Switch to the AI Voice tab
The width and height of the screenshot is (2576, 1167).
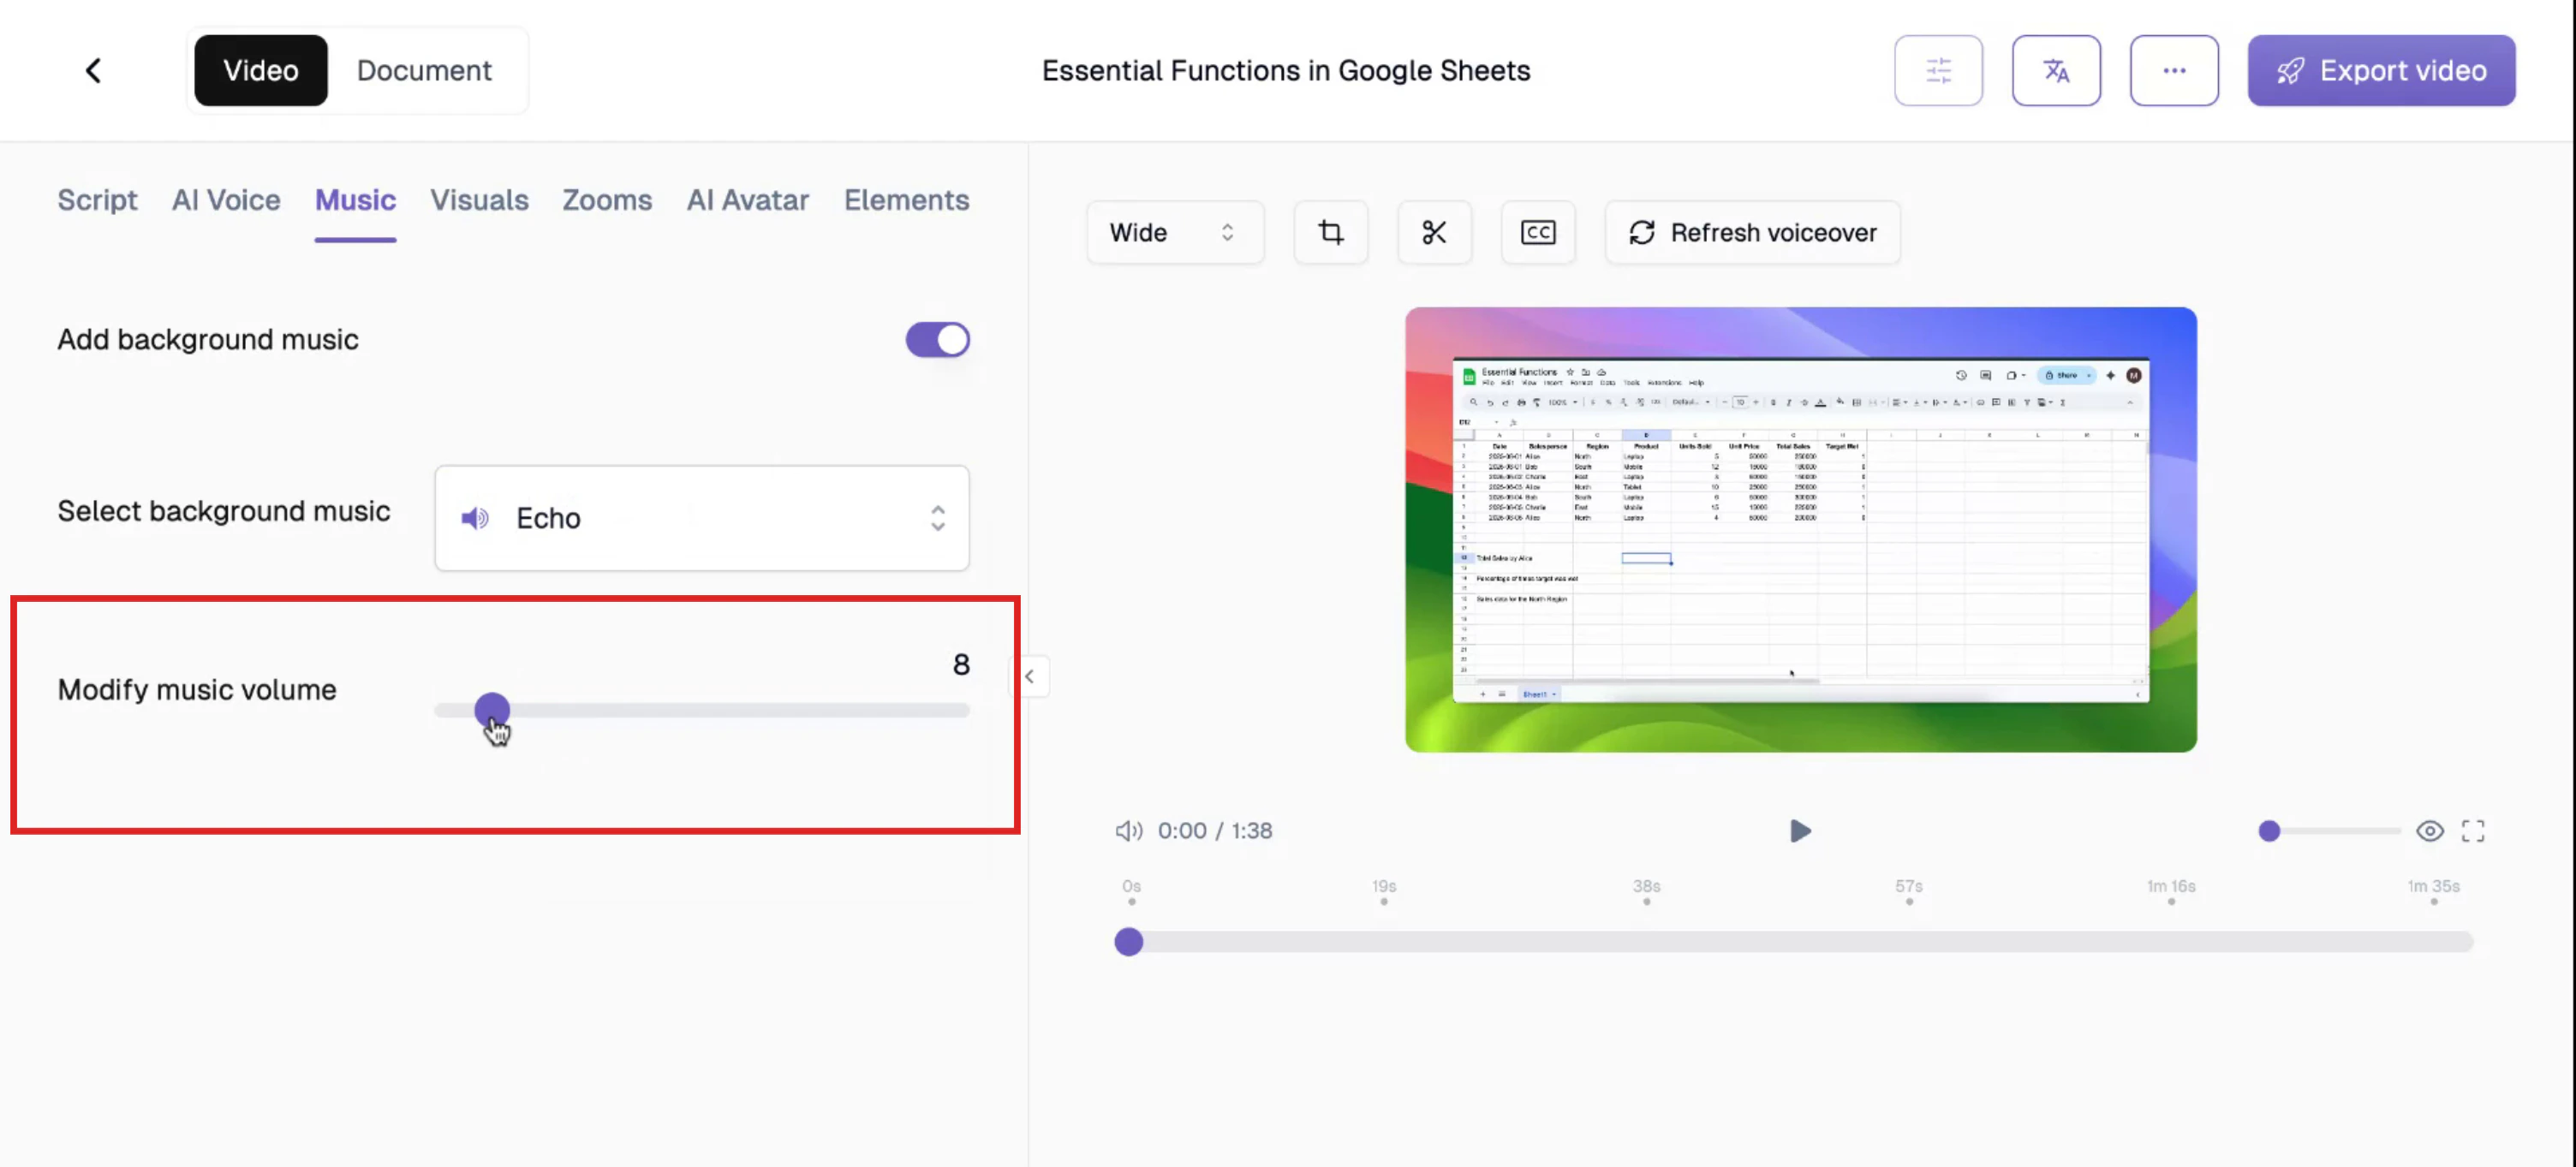(226, 200)
